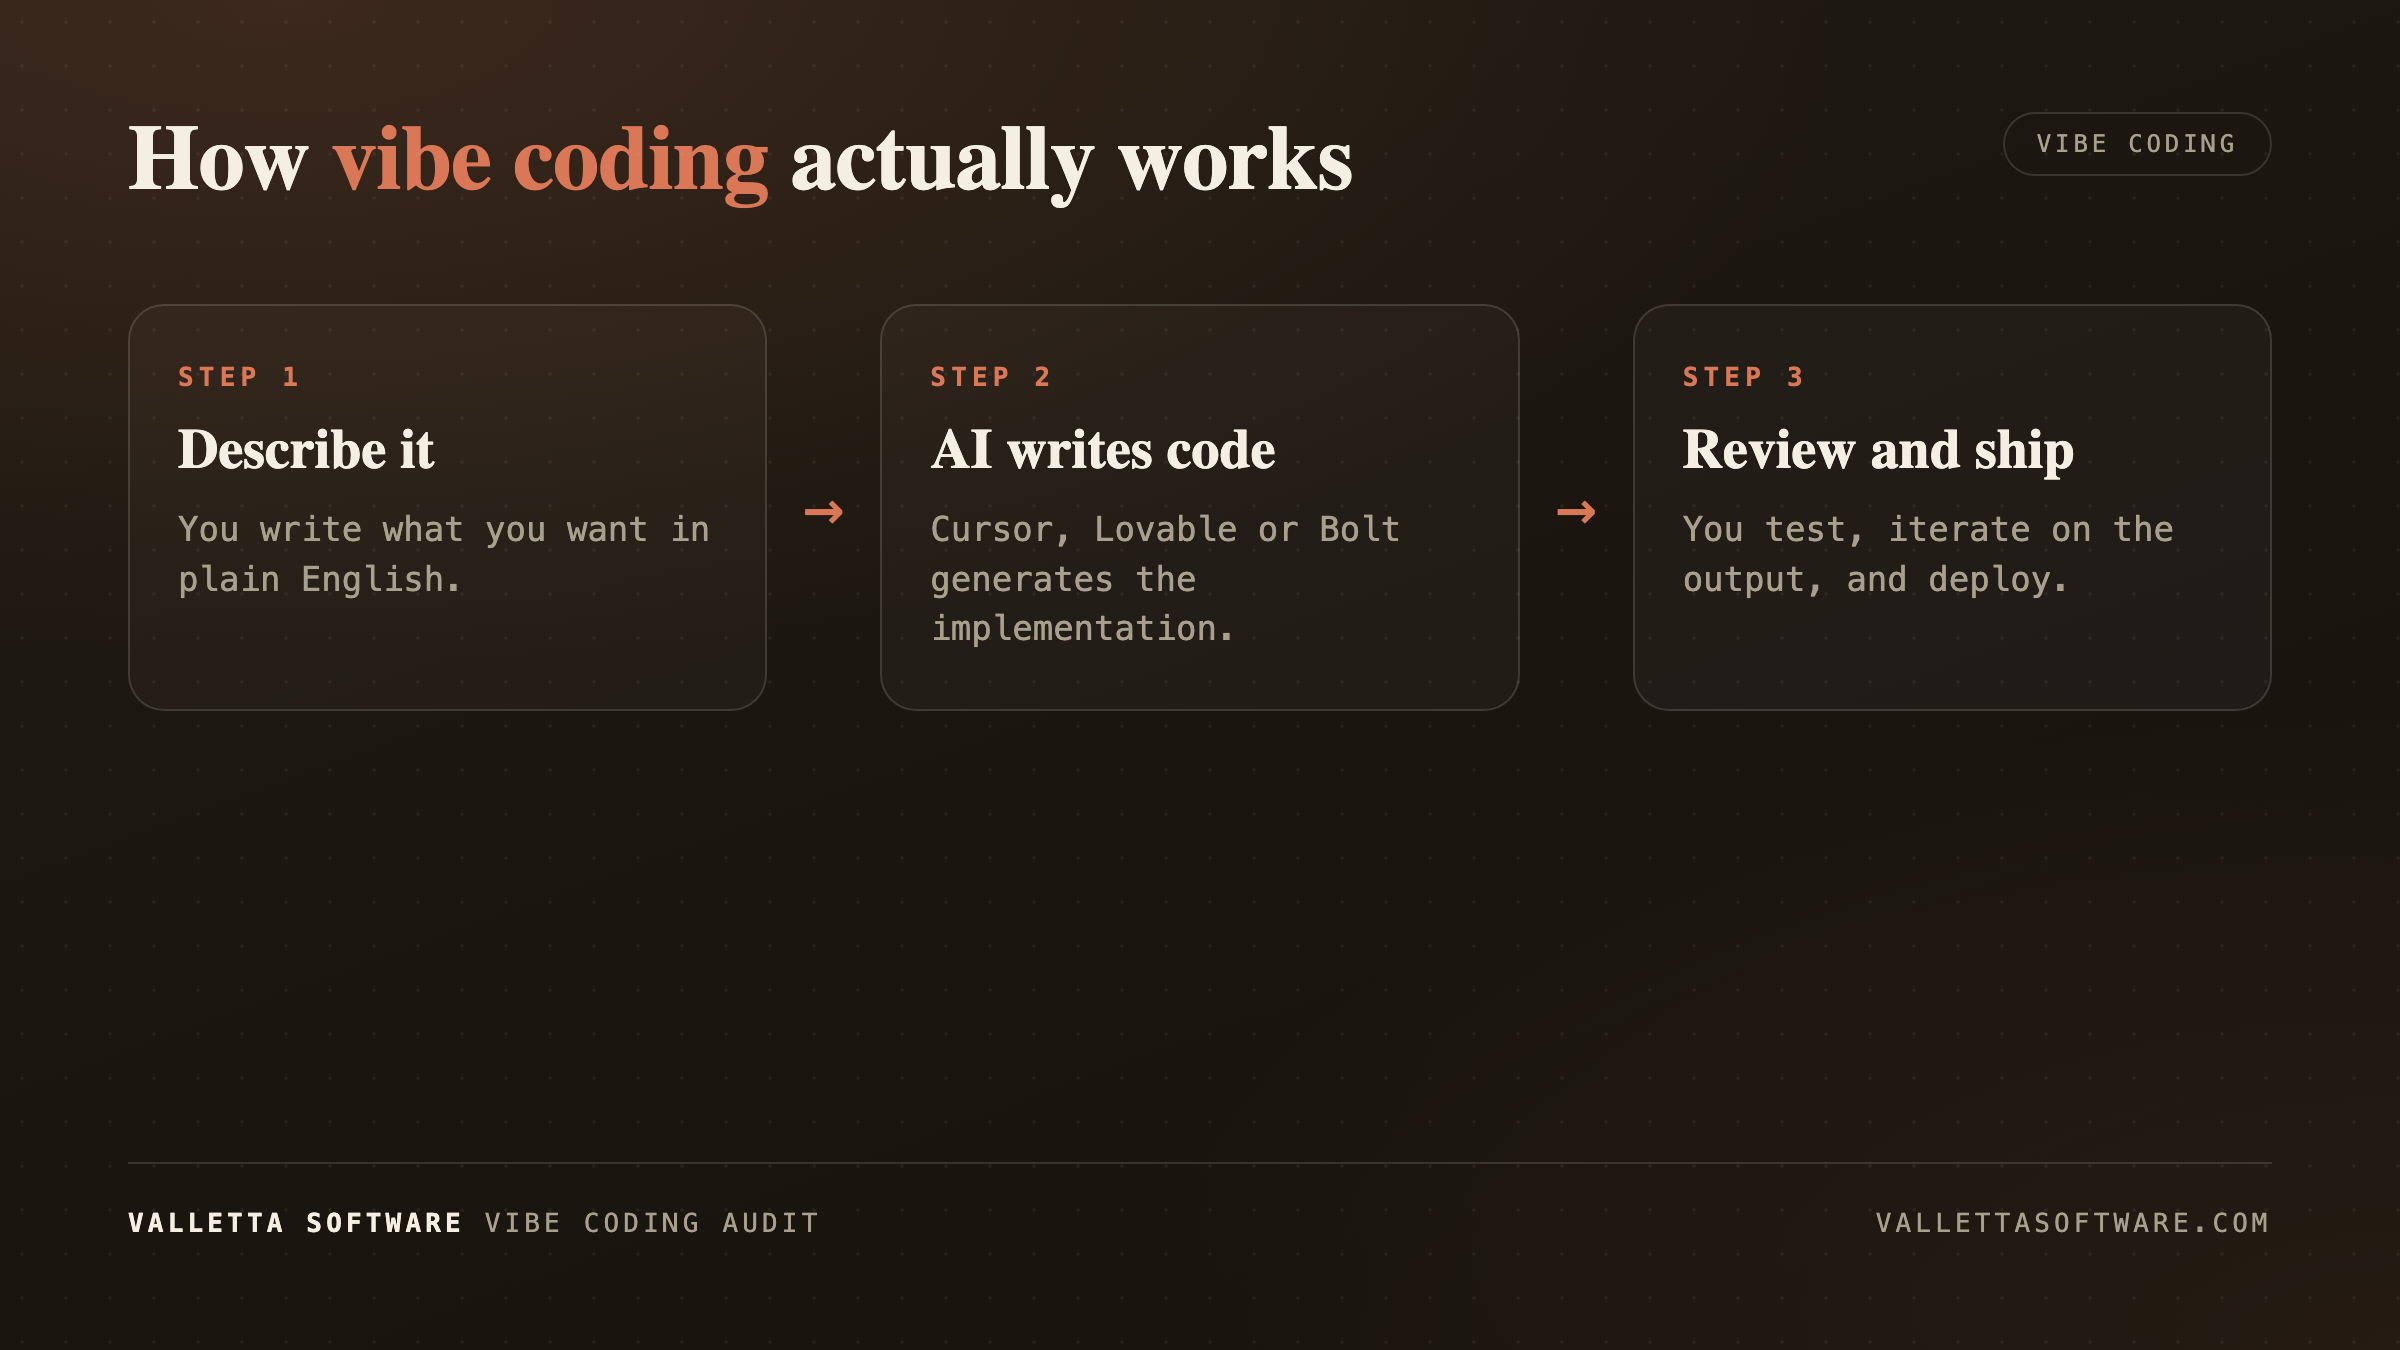The image size is (2400, 1350).
Task: Select the 'STEP 2' label
Action: coord(991,377)
